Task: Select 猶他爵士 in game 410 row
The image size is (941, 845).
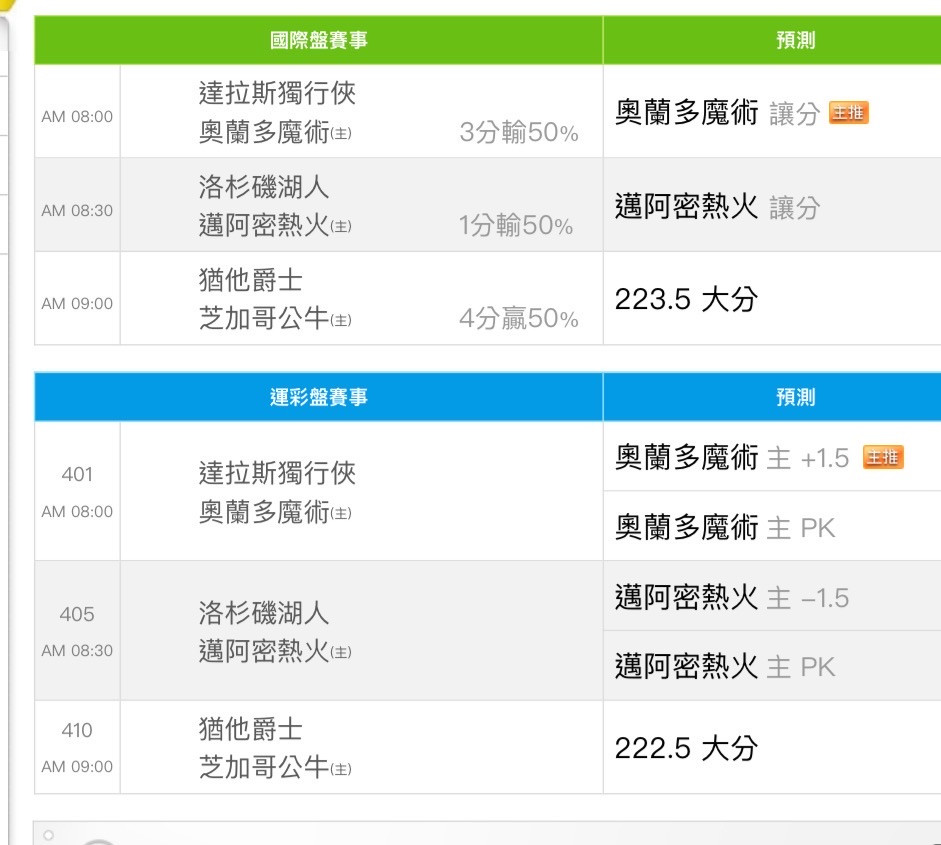Action: tap(251, 729)
